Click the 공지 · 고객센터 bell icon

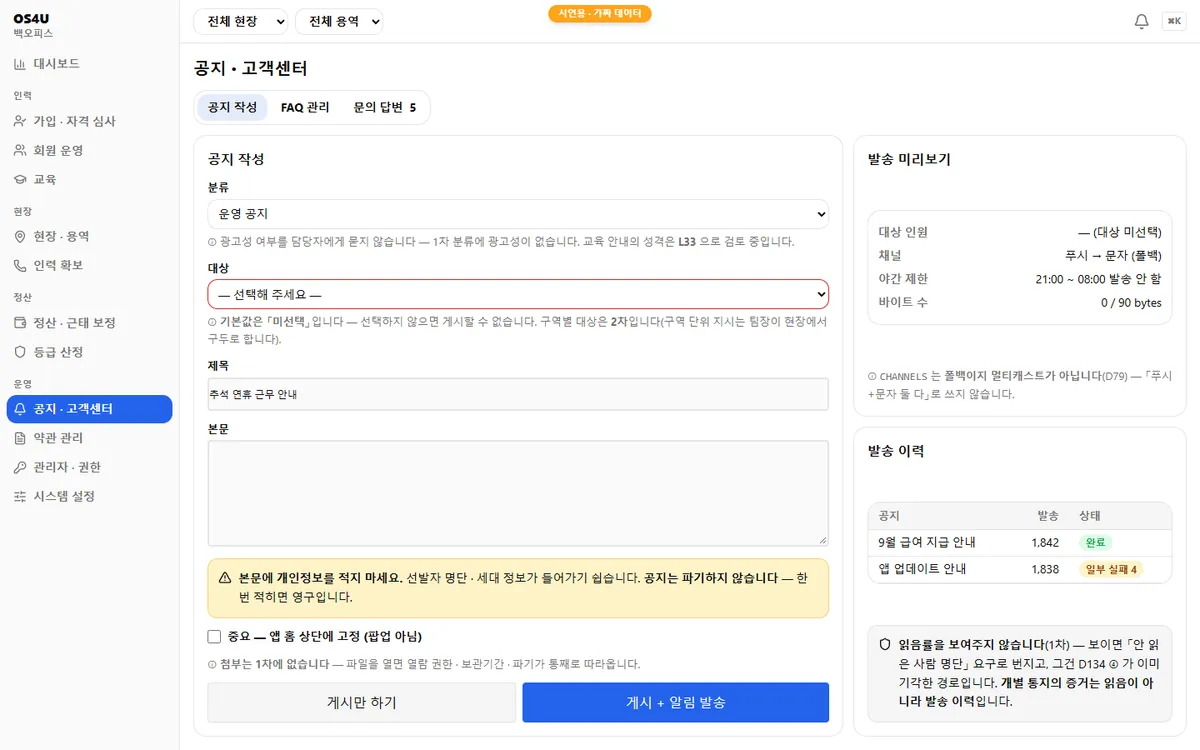coord(20,409)
